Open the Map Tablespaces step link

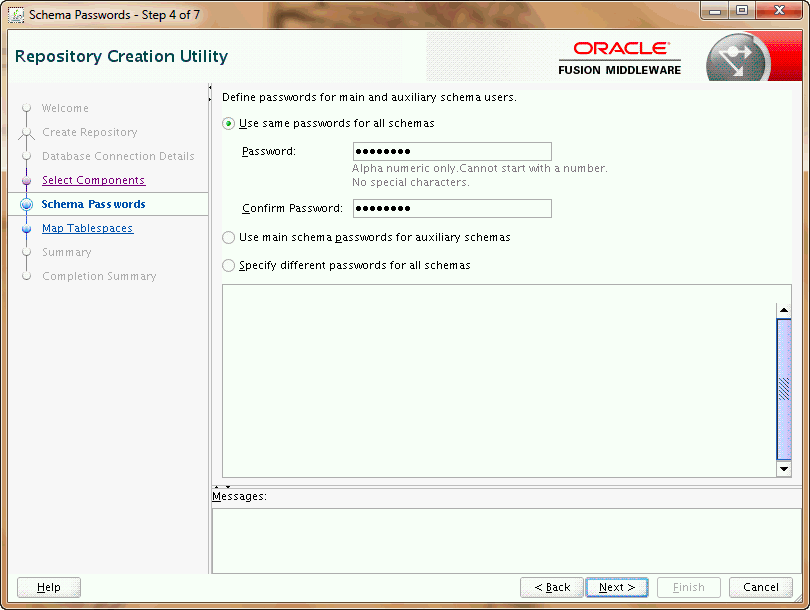tap(88, 228)
